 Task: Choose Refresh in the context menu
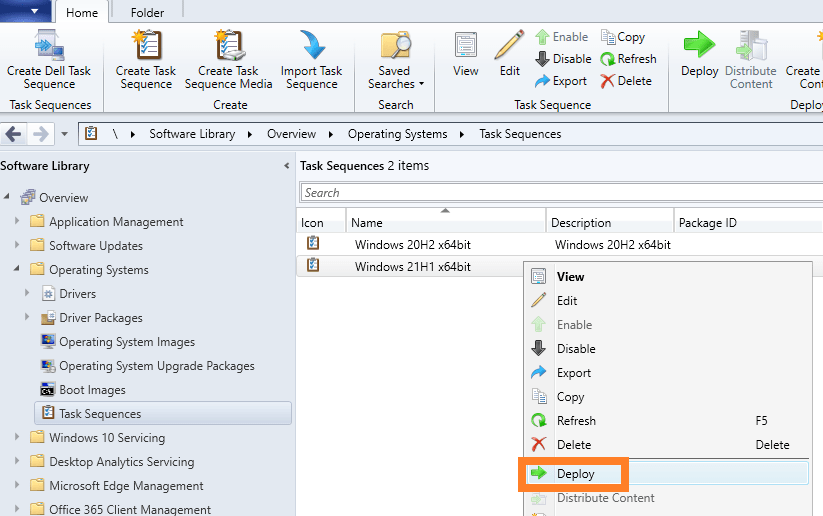(x=668, y=421)
